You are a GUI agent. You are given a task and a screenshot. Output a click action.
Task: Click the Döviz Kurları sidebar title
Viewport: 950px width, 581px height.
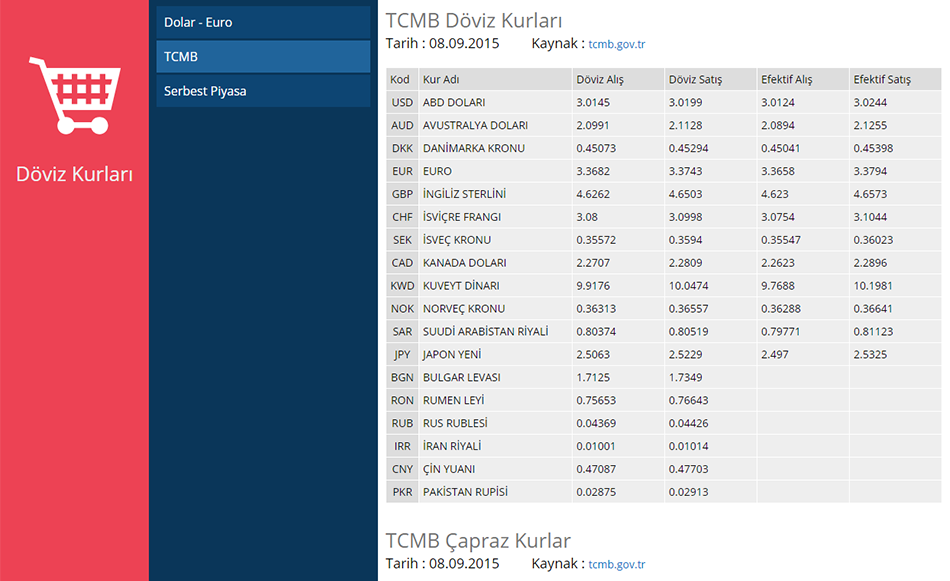click(74, 174)
